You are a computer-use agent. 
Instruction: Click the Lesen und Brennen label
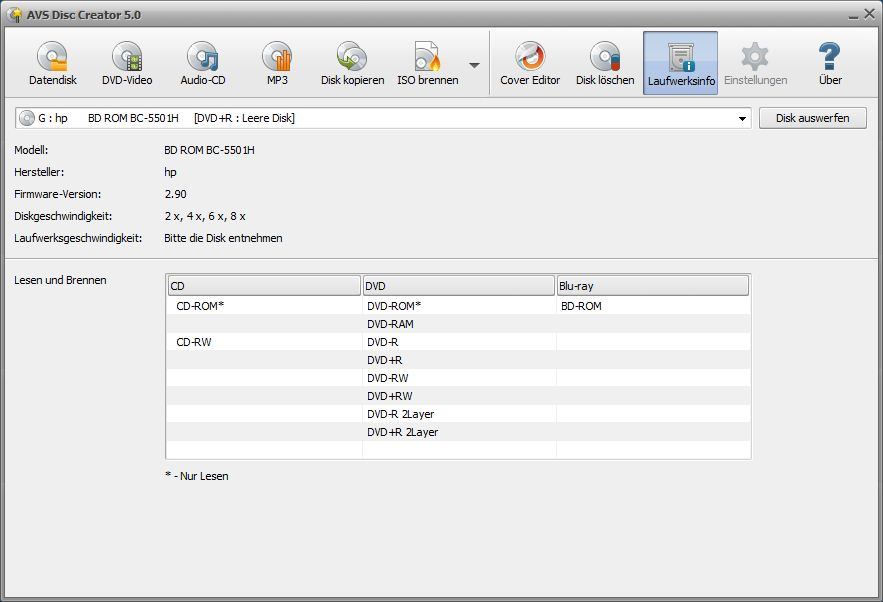(x=60, y=280)
